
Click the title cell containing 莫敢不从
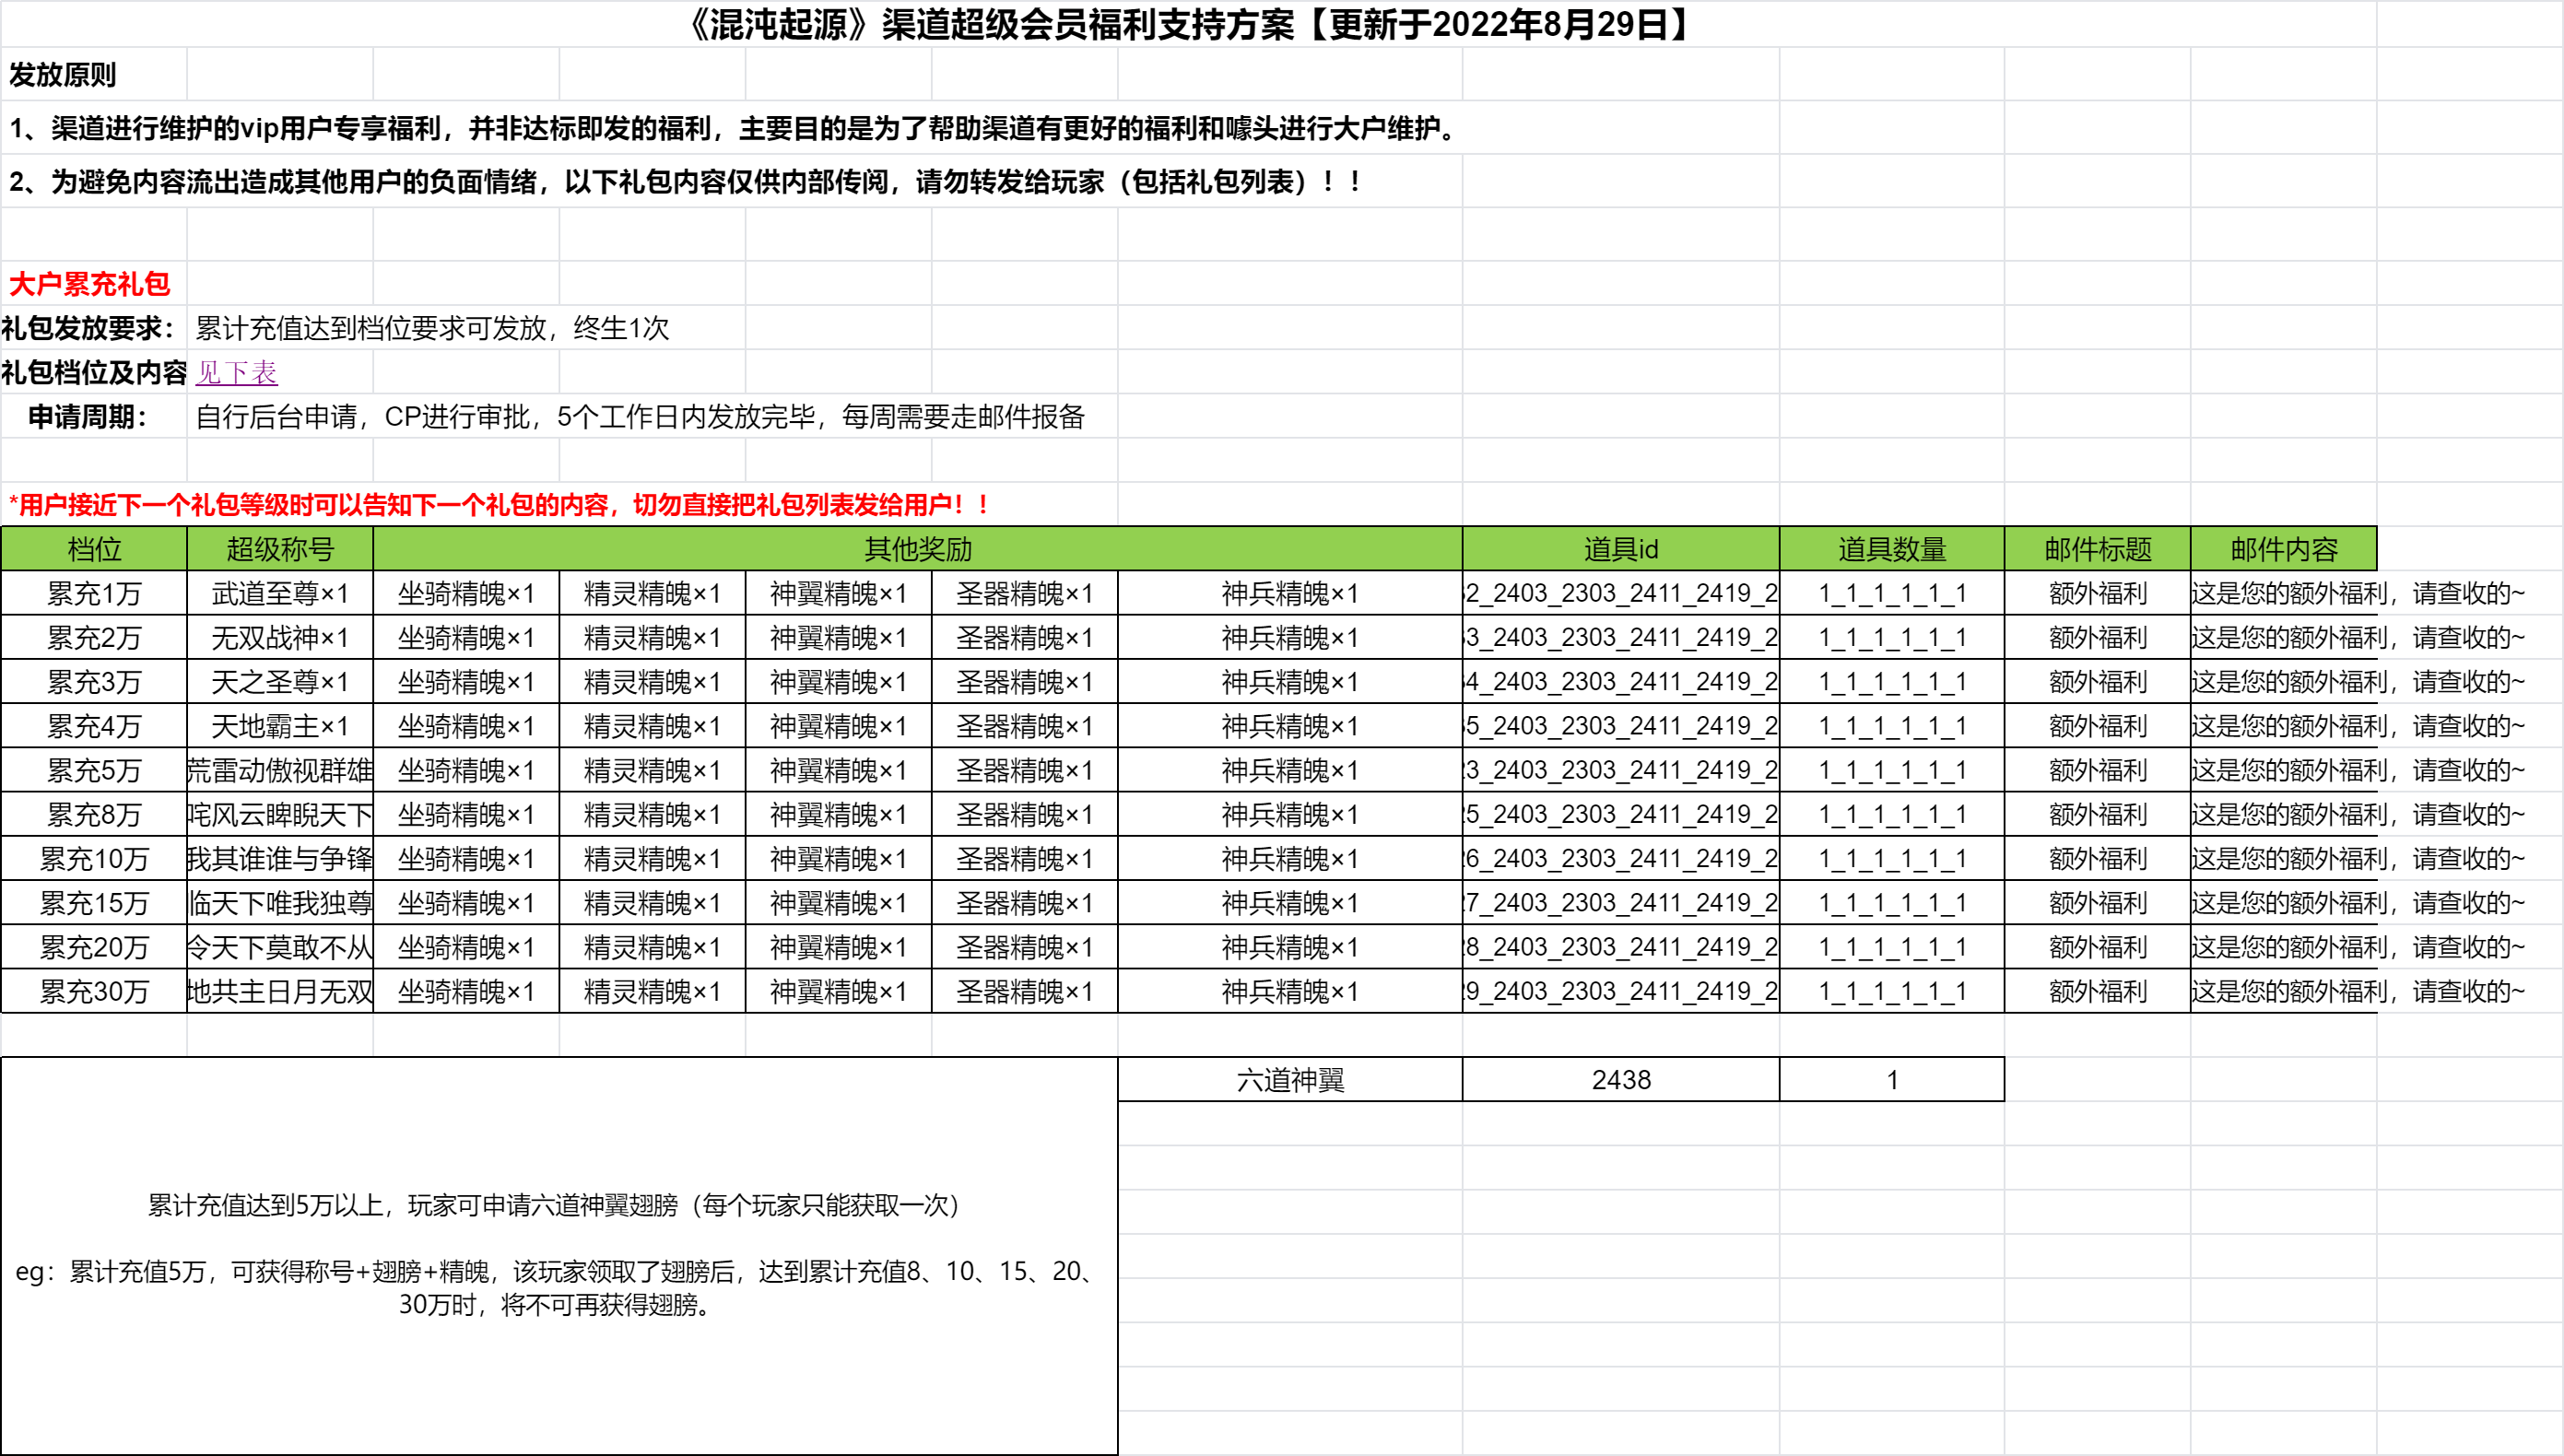pos(280,947)
